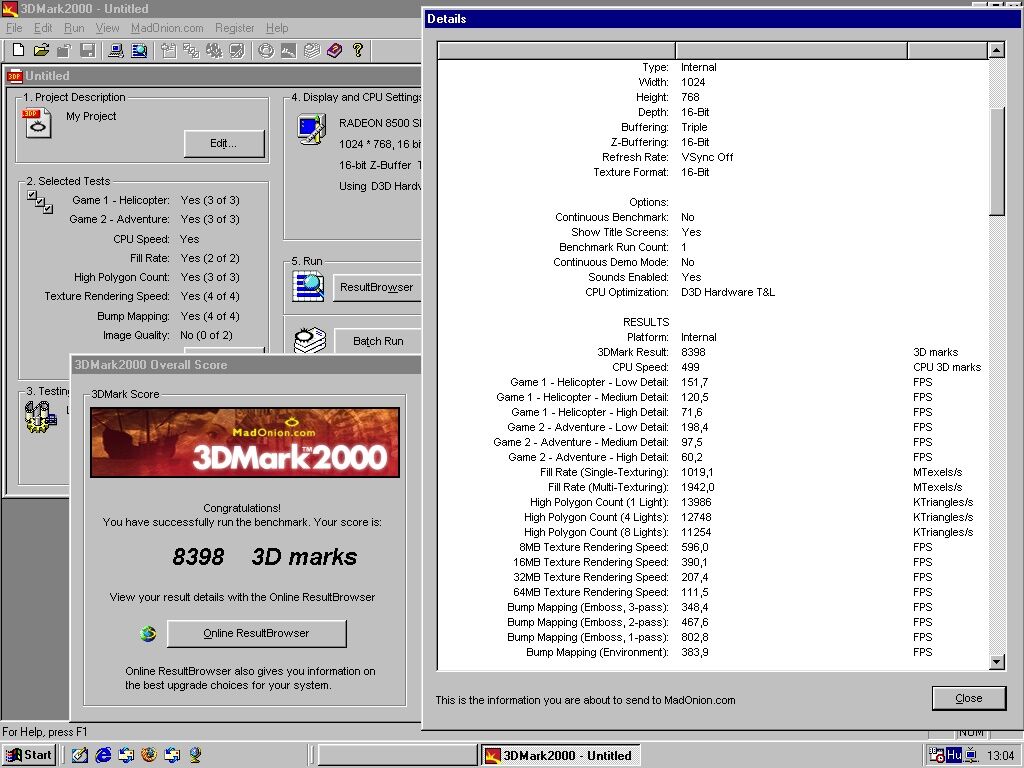Click the Details vertical scrollbar thumb
The width and height of the screenshot is (1024, 768).
point(997,161)
